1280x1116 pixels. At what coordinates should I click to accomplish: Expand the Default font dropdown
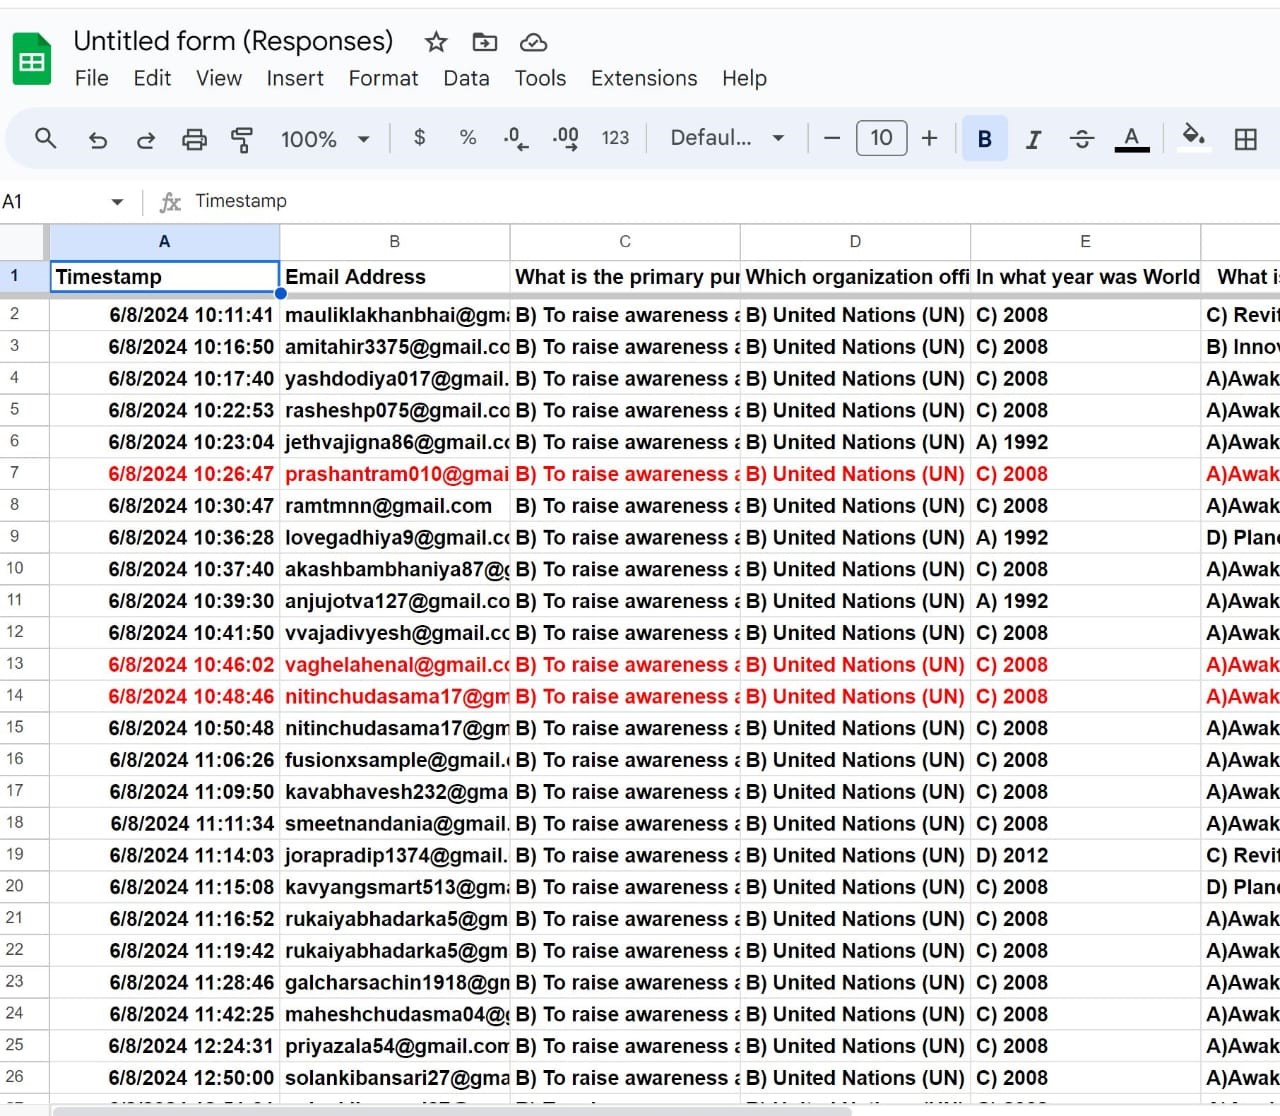(727, 138)
